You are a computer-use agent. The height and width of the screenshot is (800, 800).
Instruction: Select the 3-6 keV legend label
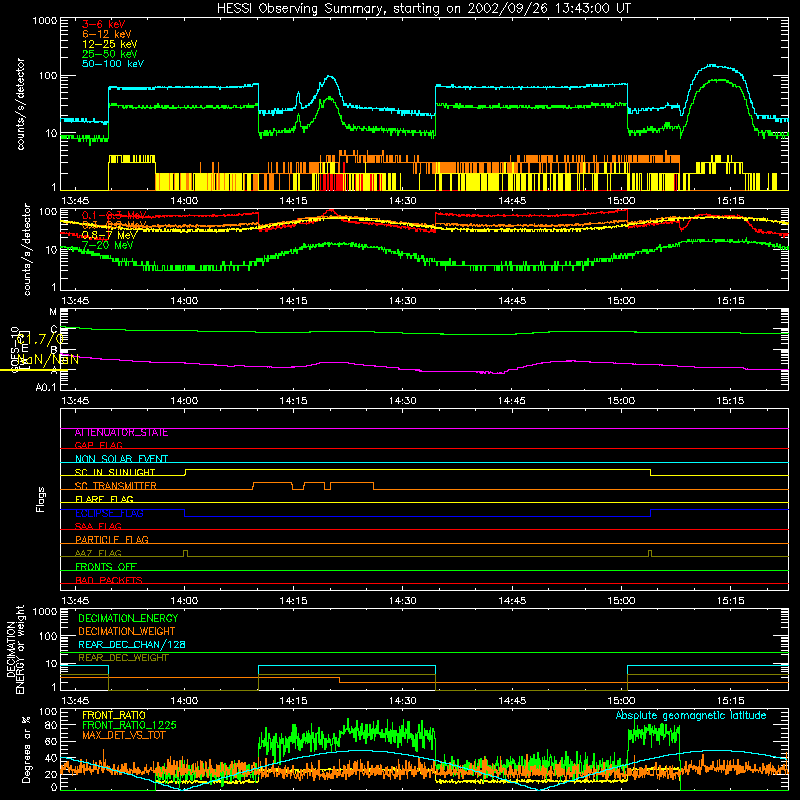(104, 24)
